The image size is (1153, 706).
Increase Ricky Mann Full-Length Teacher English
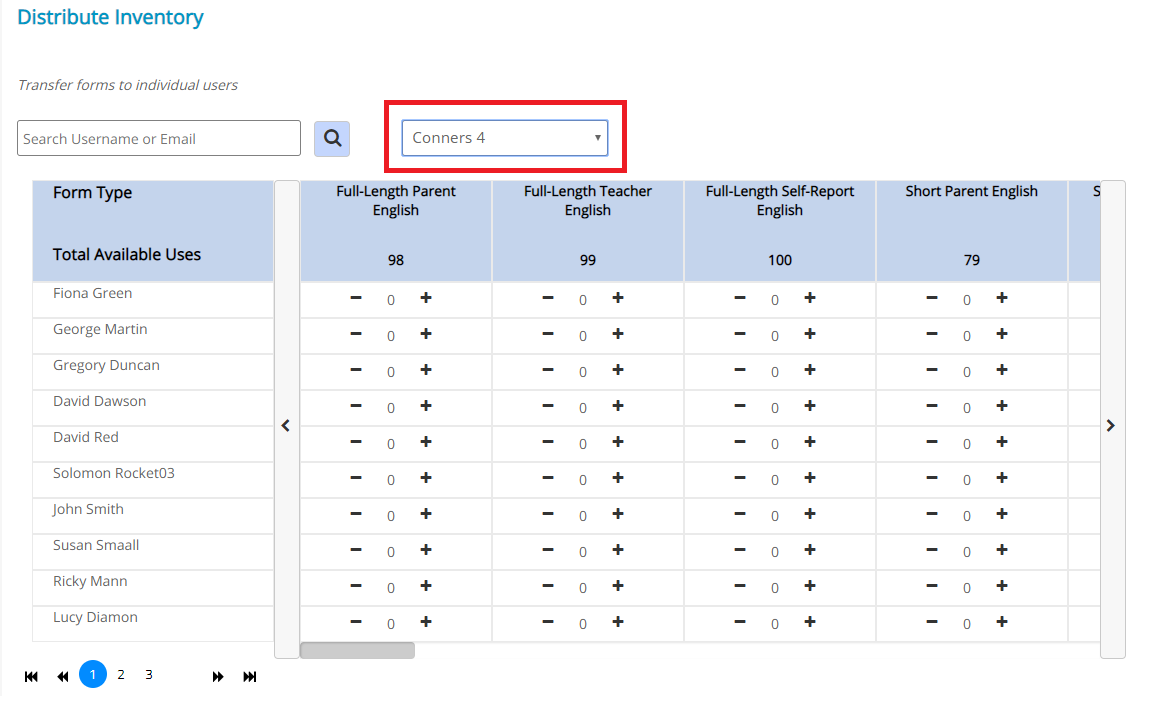tap(618, 586)
